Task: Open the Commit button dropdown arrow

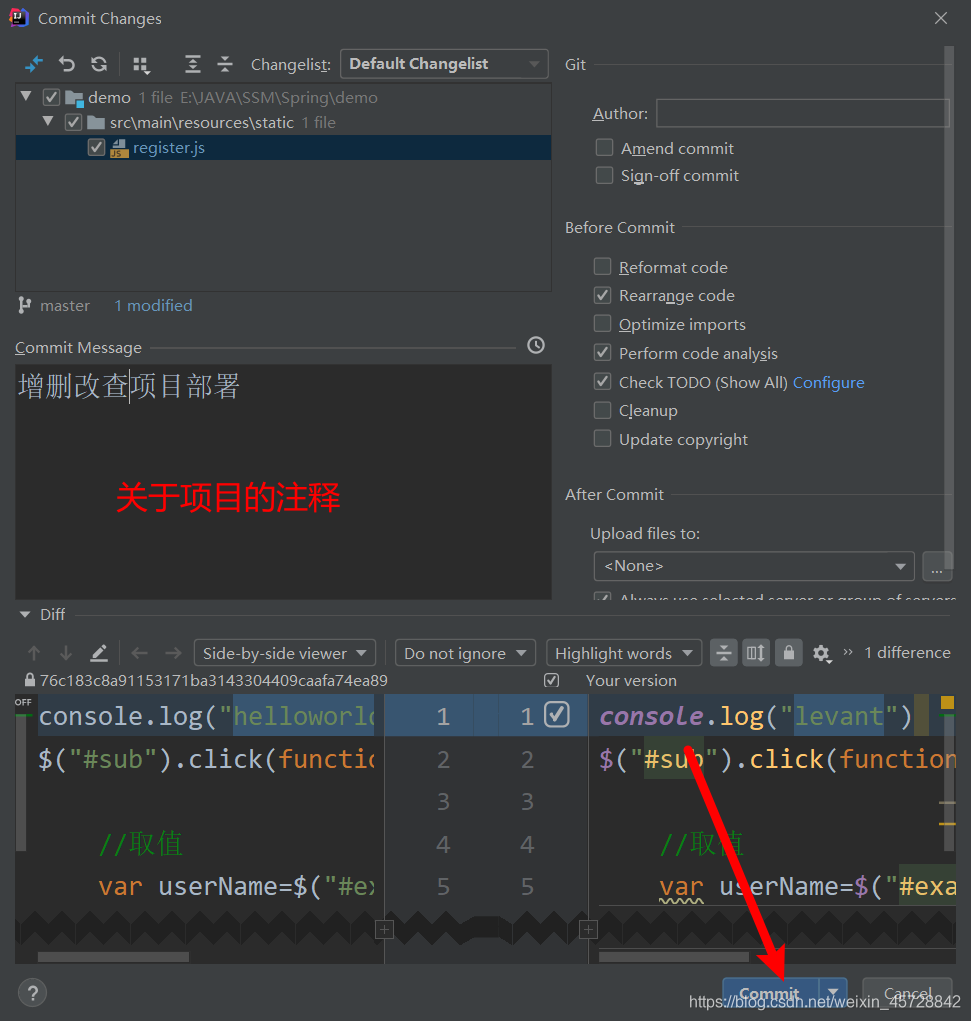Action: click(833, 992)
